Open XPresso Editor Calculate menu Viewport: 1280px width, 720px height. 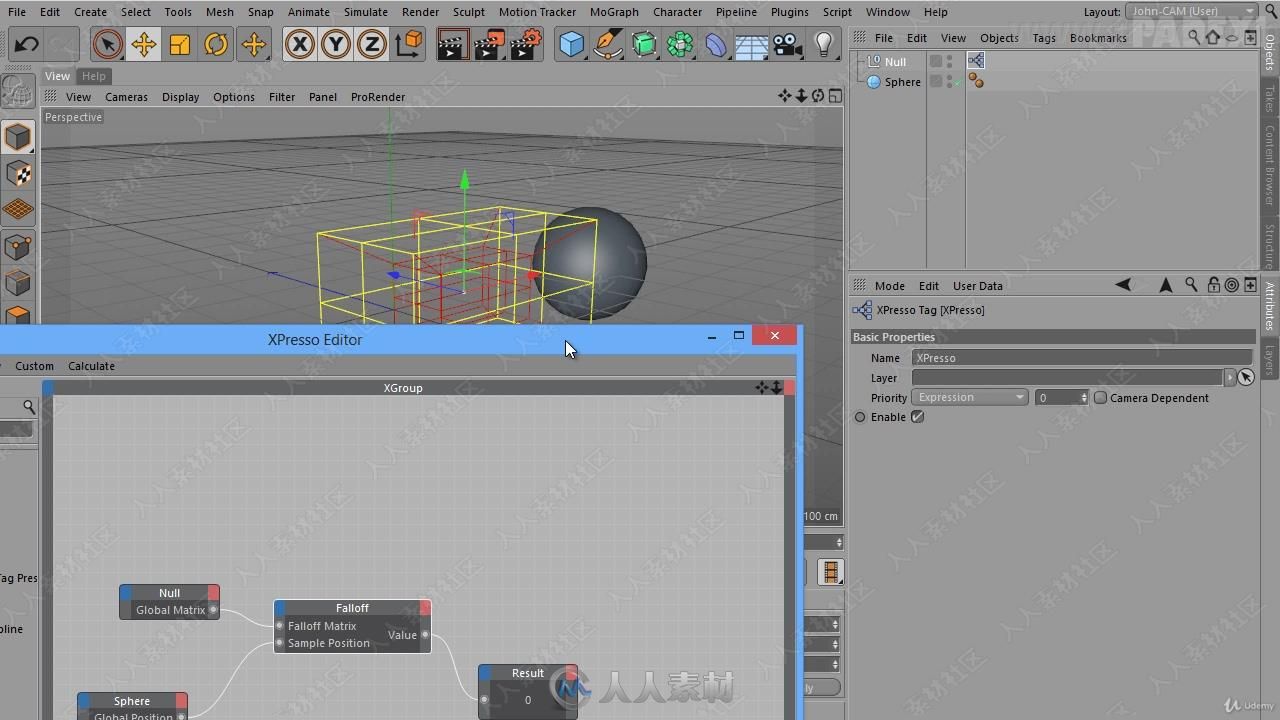pos(91,366)
